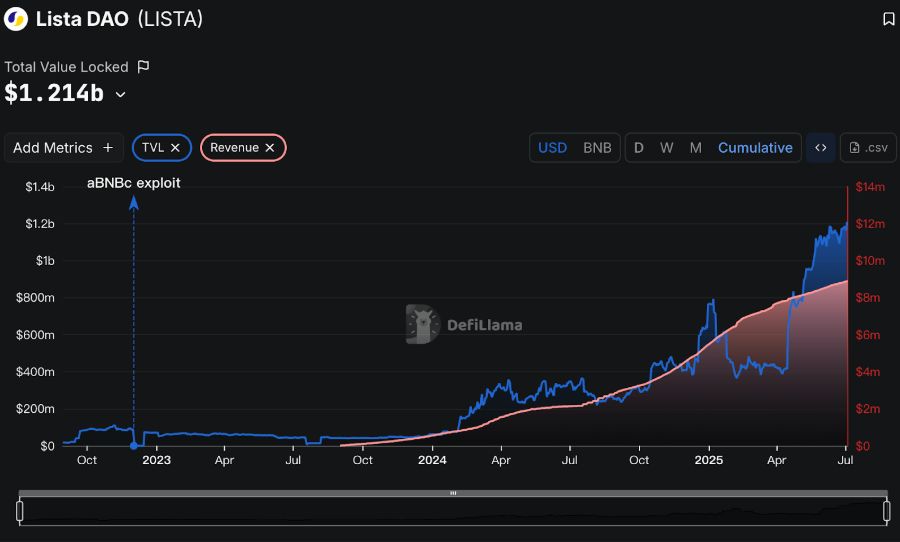900x542 pixels.
Task: Download data with the .csv button
Action: (x=868, y=148)
